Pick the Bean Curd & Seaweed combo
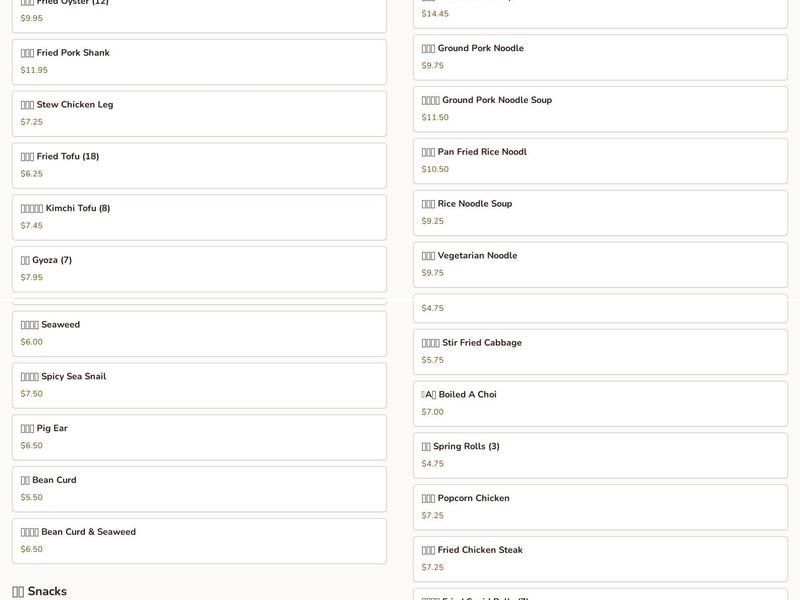This screenshot has height=600, width=800. [199, 541]
